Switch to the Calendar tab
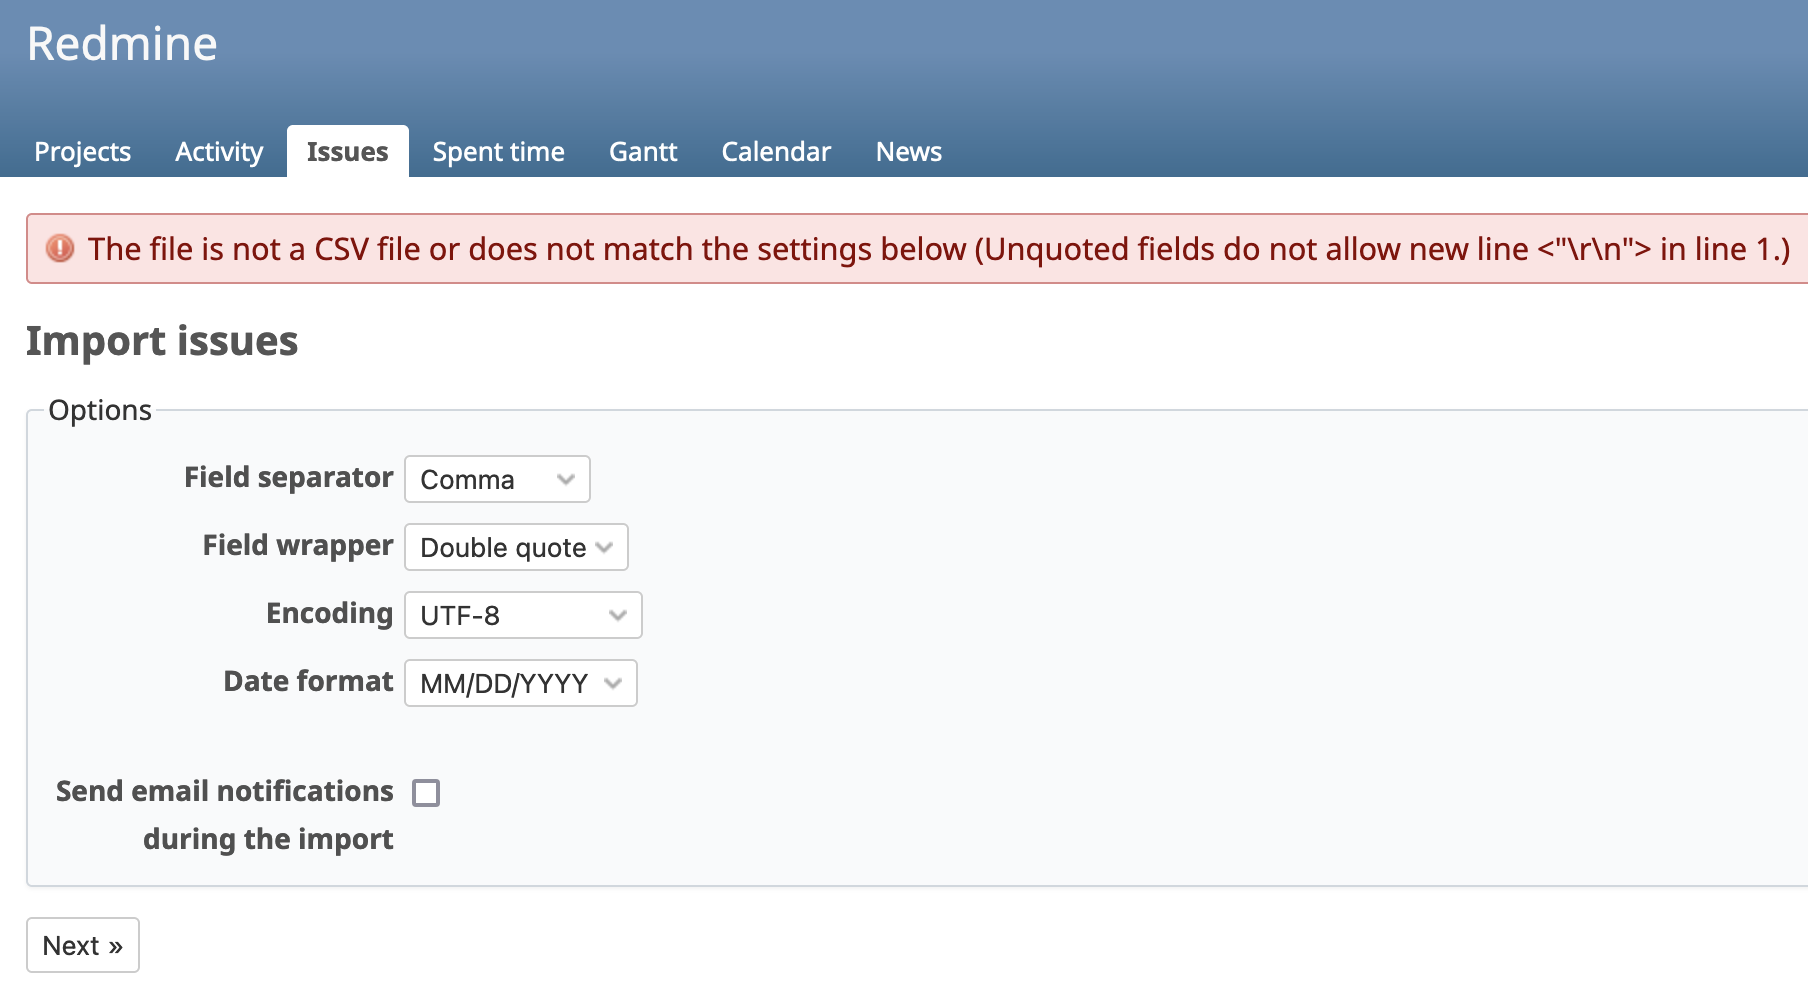1808x998 pixels. tap(776, 152)
